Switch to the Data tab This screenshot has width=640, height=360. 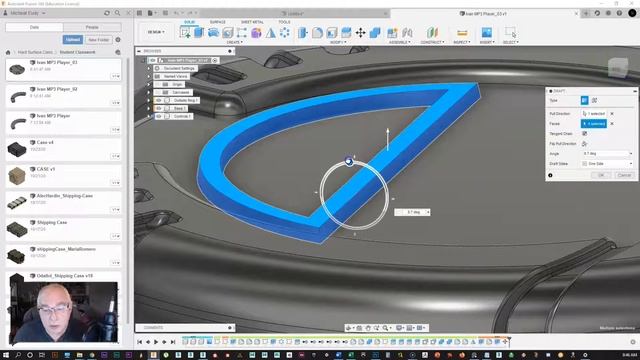[34, 27]
